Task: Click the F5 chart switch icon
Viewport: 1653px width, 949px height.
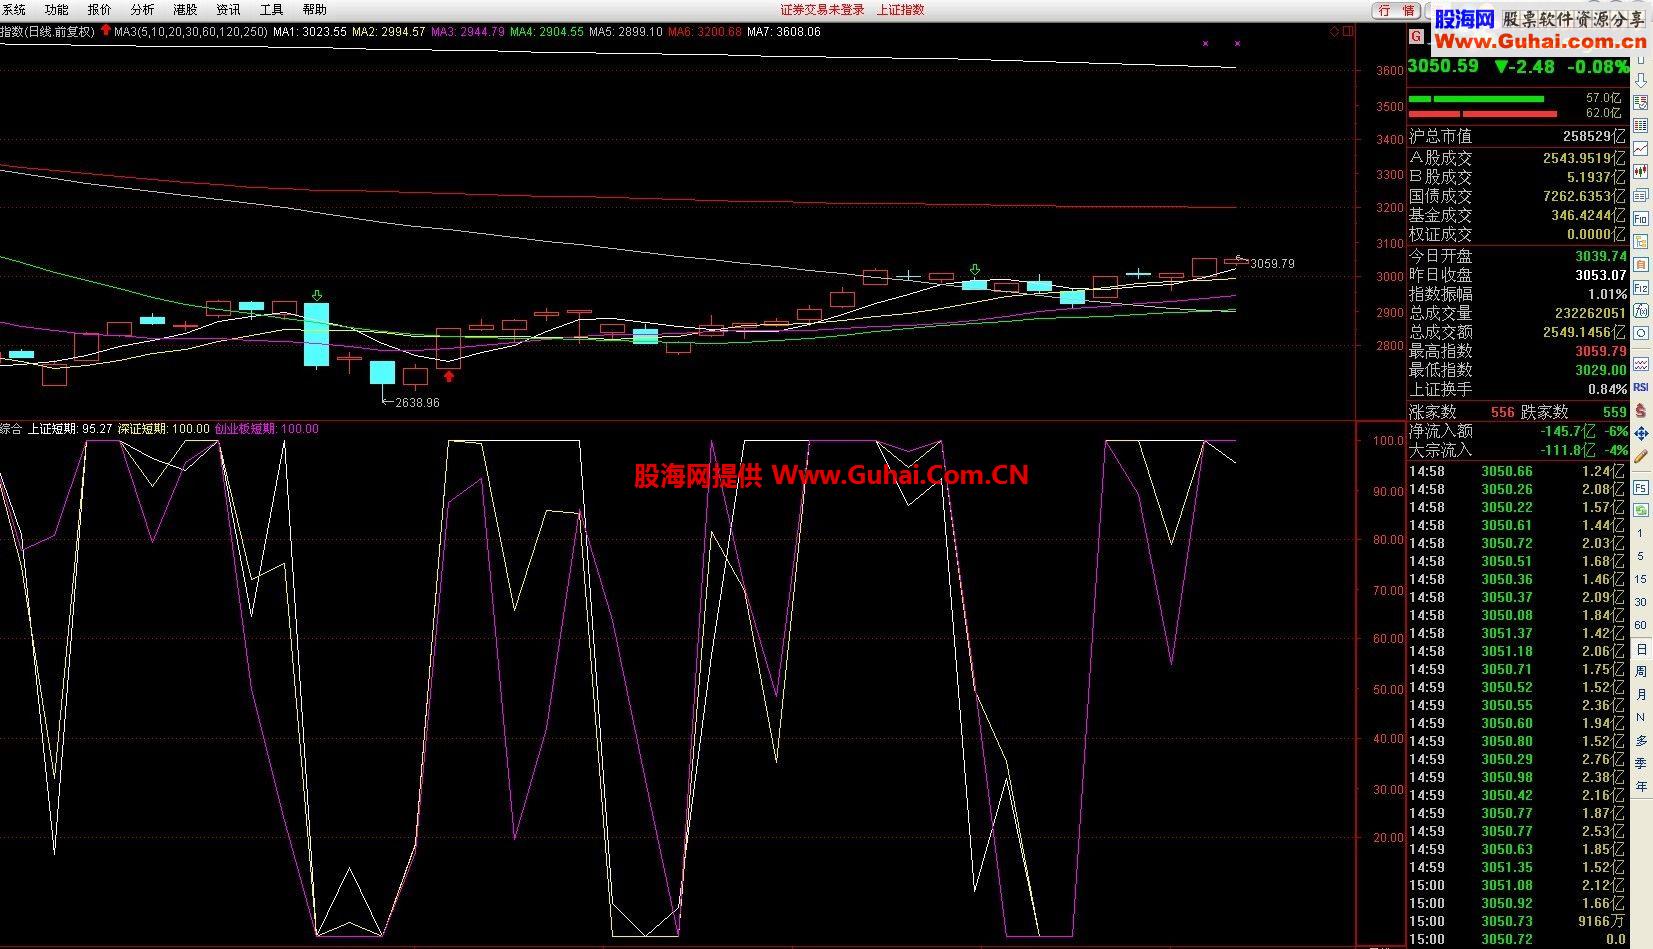Action: coord(1641,488)
